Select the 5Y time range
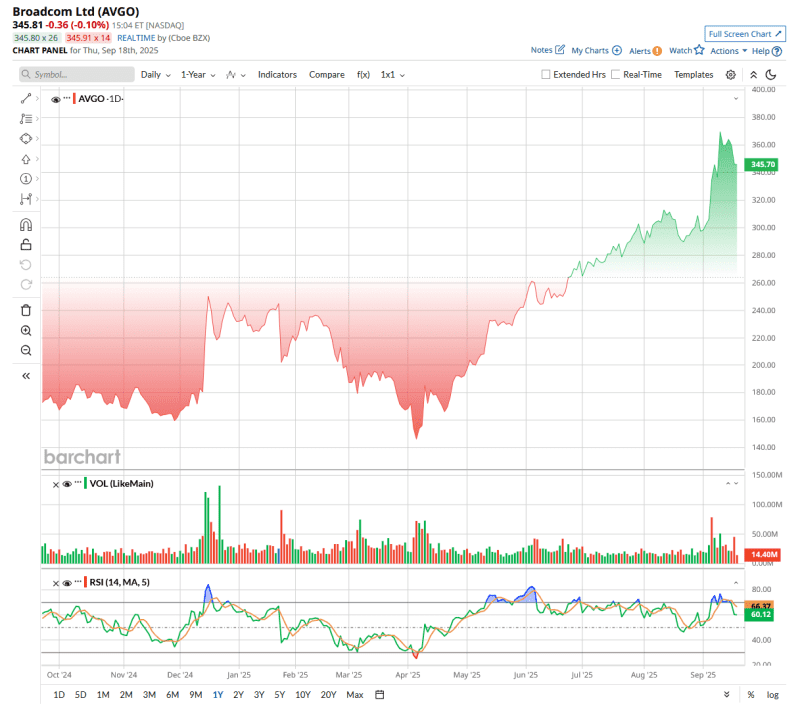The height and width of the screenshot is (717, 800). point(279,694)
